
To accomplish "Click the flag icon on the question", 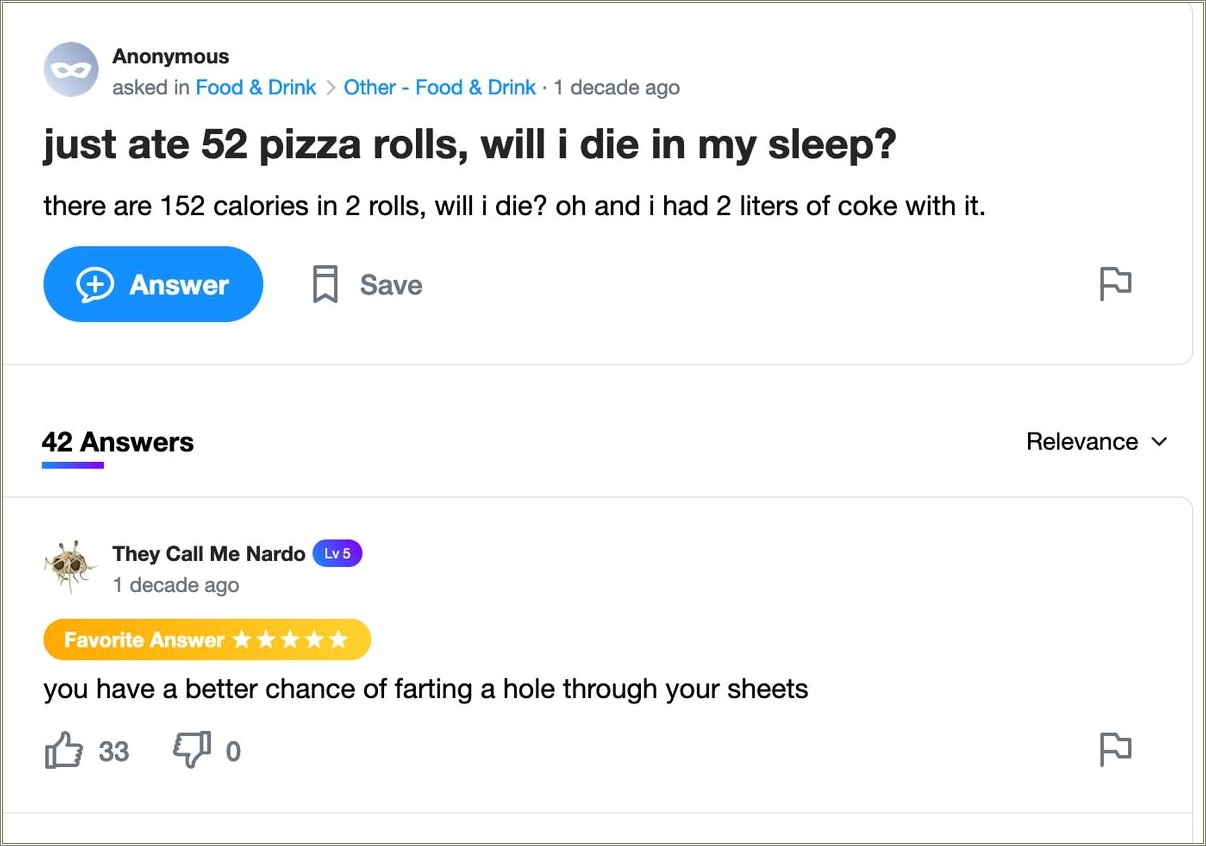I will [x=1115, y=284].
